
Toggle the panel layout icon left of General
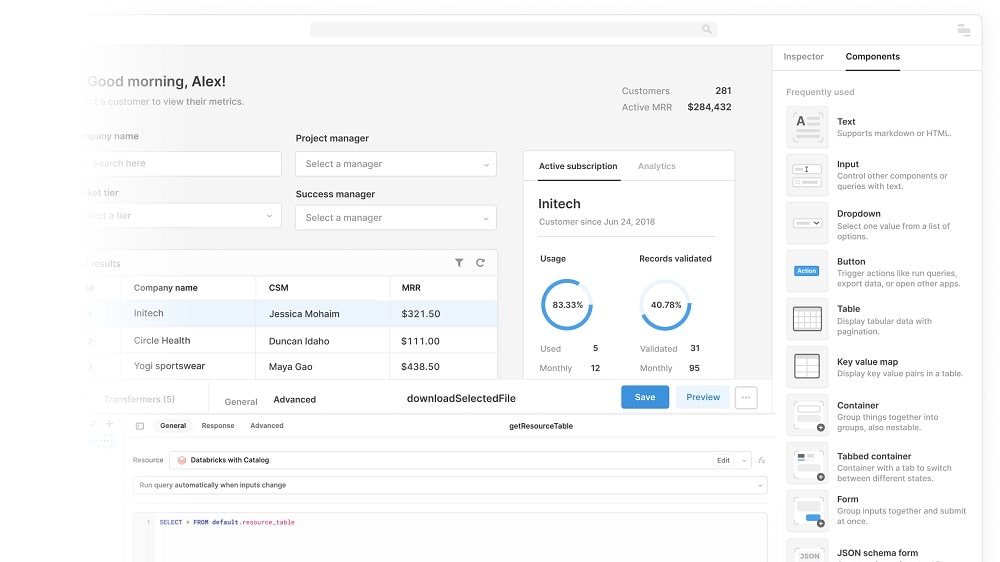(x=140, y=426)
